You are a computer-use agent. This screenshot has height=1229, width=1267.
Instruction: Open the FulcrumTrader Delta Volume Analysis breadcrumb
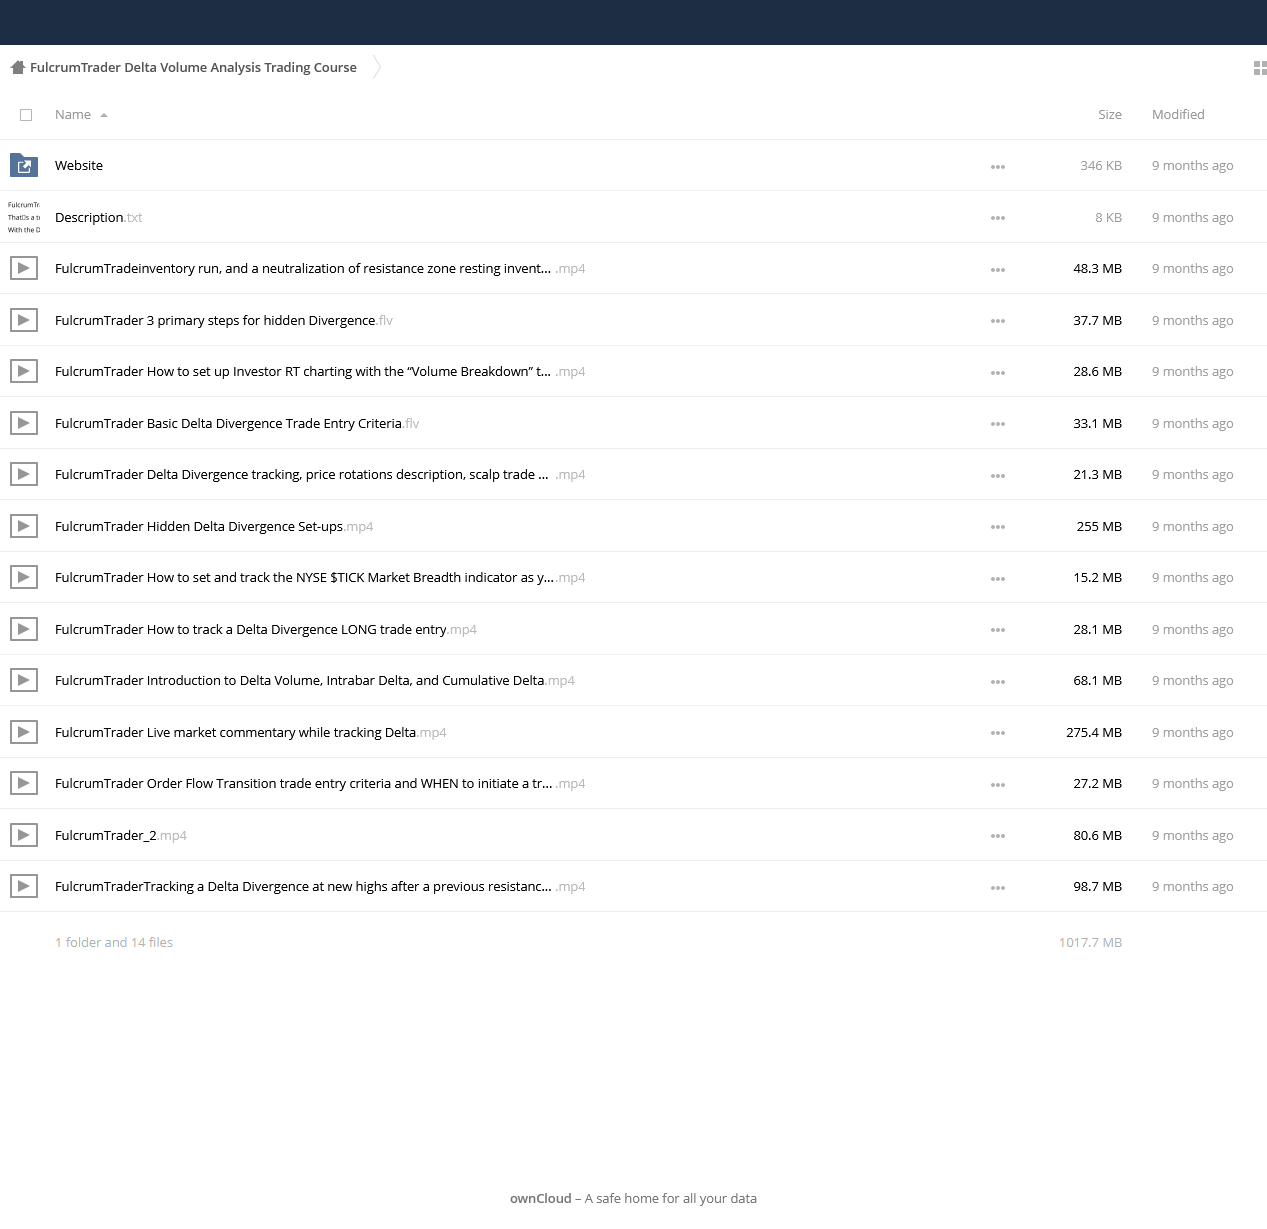[193, 68]
